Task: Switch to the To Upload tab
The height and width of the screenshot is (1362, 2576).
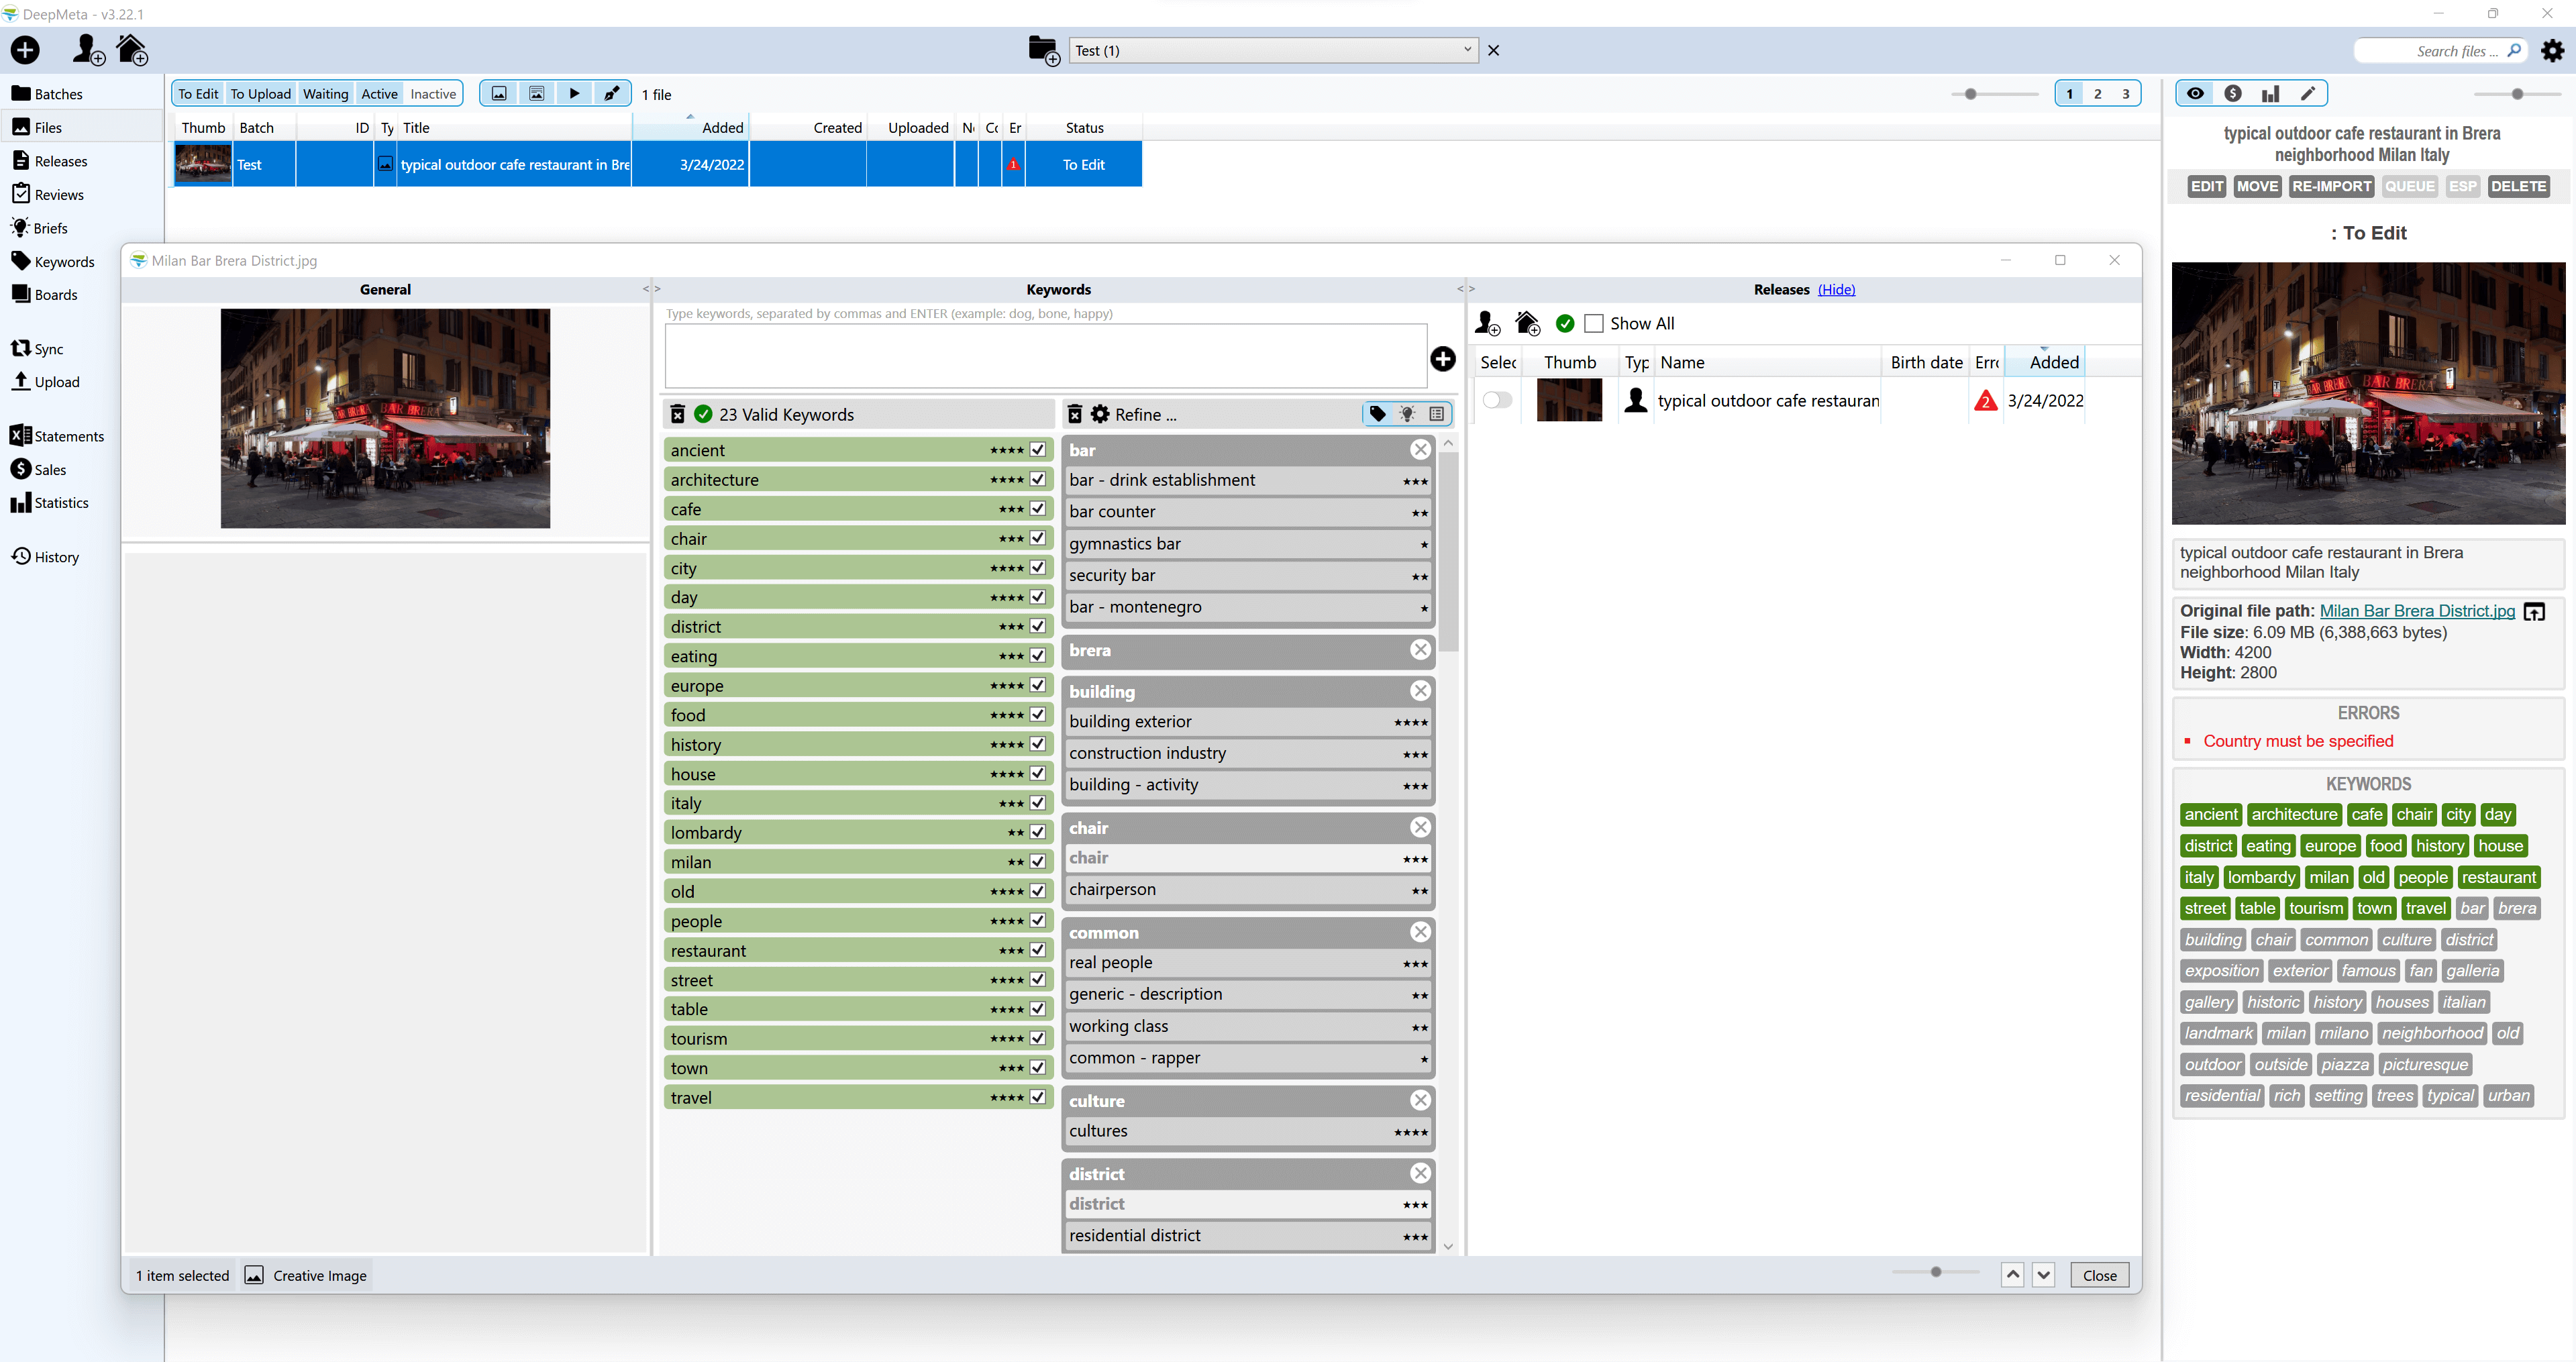Action: pyautogui.click(x=260, y=94)
